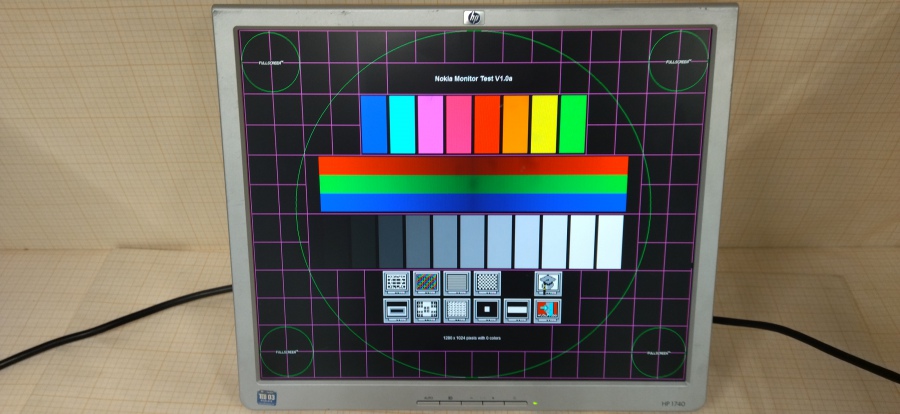Open the geometry grid test icon
This screenshot has width=900, height=414.
tap(398, 283)
